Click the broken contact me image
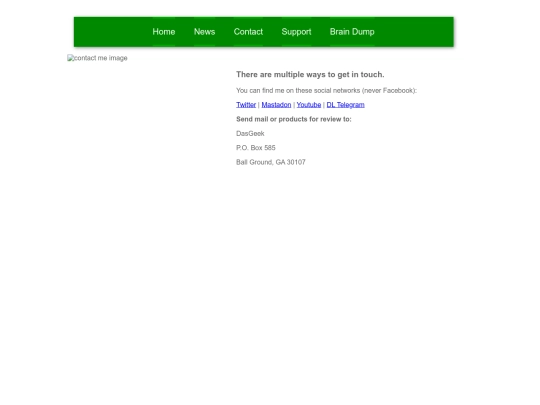540x405 pixels. coord(97,58)
